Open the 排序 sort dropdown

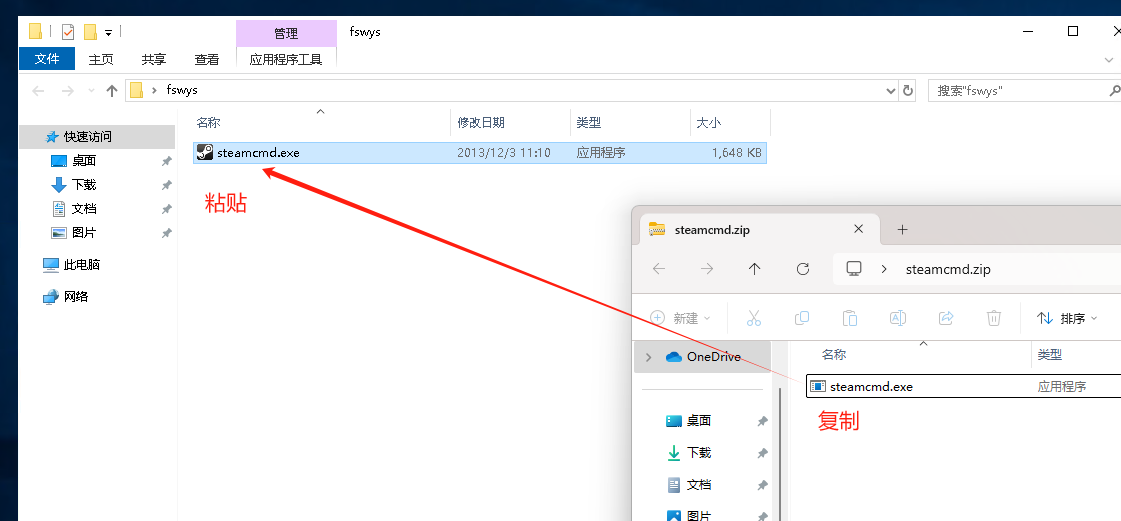(1067, 318)
